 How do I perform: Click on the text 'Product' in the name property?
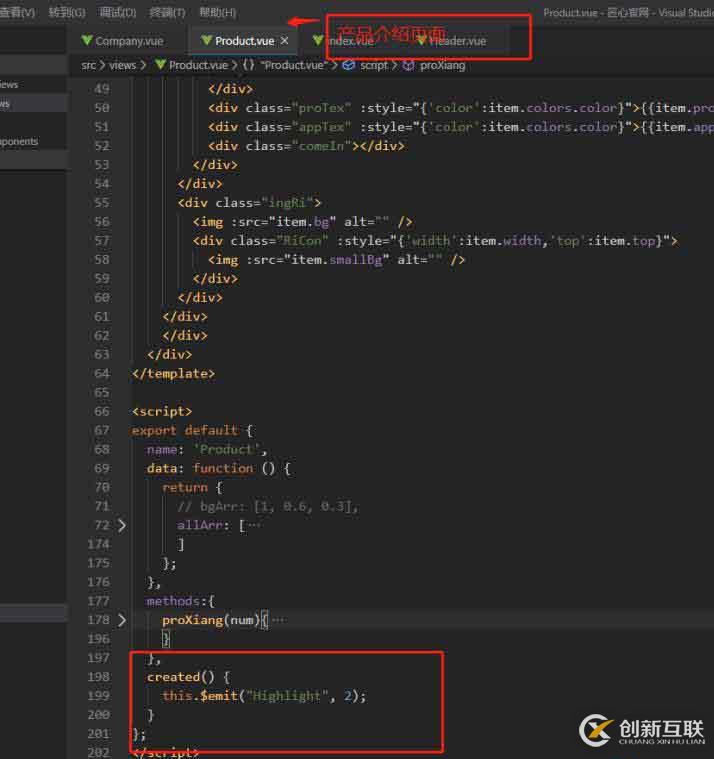point(227,449)
